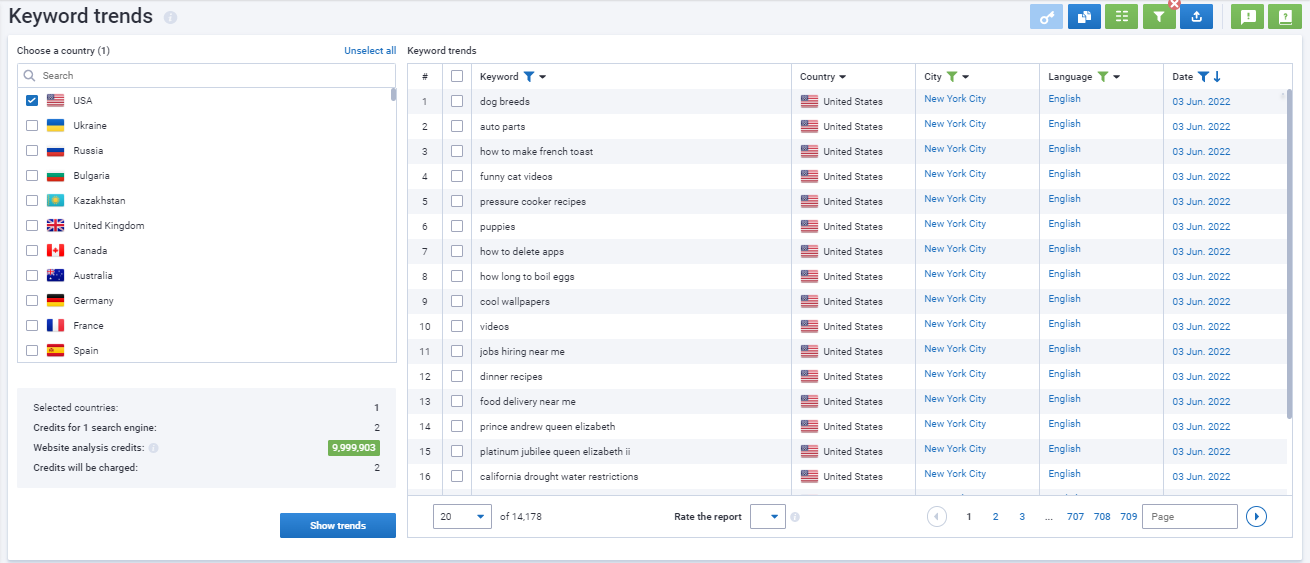Go to page 3 in pagination

click(x=1022, y=517)
